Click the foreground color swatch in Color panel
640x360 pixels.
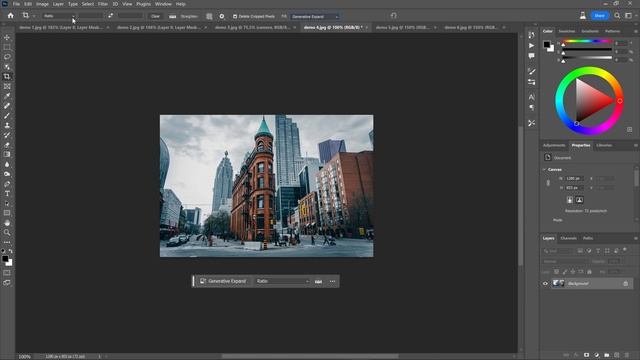(547, 44)
